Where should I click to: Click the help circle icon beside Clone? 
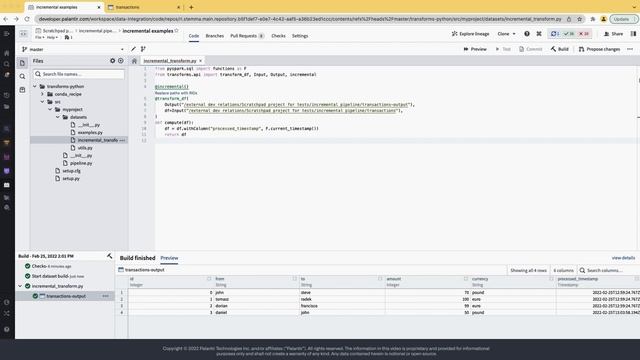click(x=527, y=34)
